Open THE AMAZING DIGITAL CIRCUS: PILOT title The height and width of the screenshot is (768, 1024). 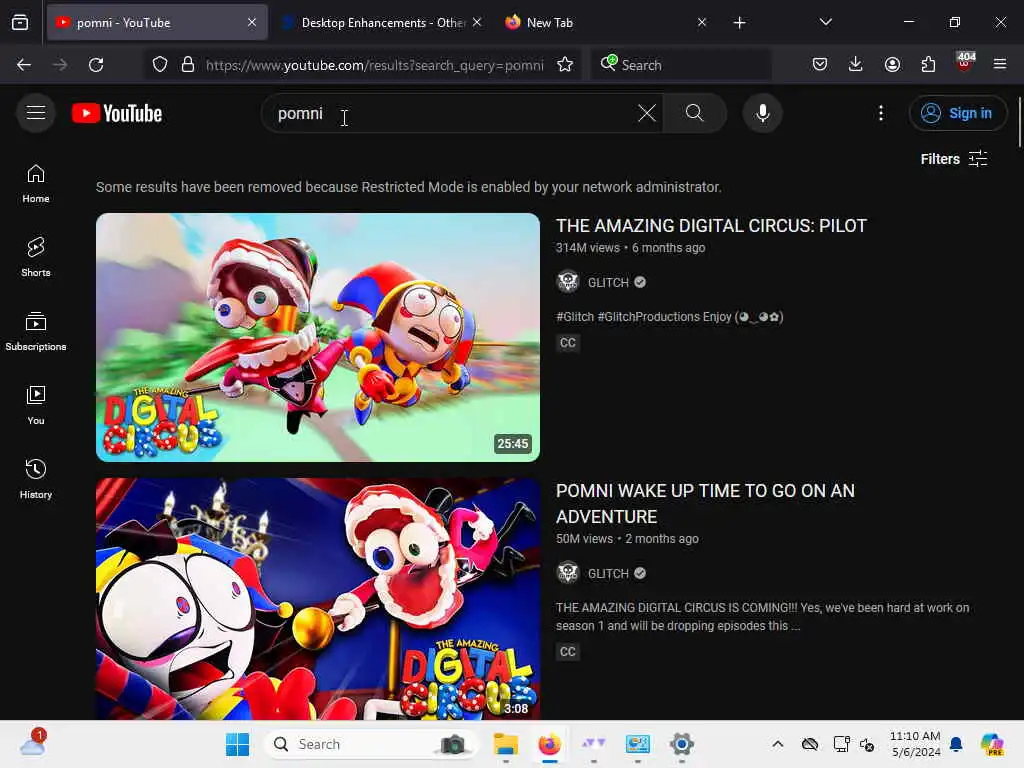pos(711,226)
